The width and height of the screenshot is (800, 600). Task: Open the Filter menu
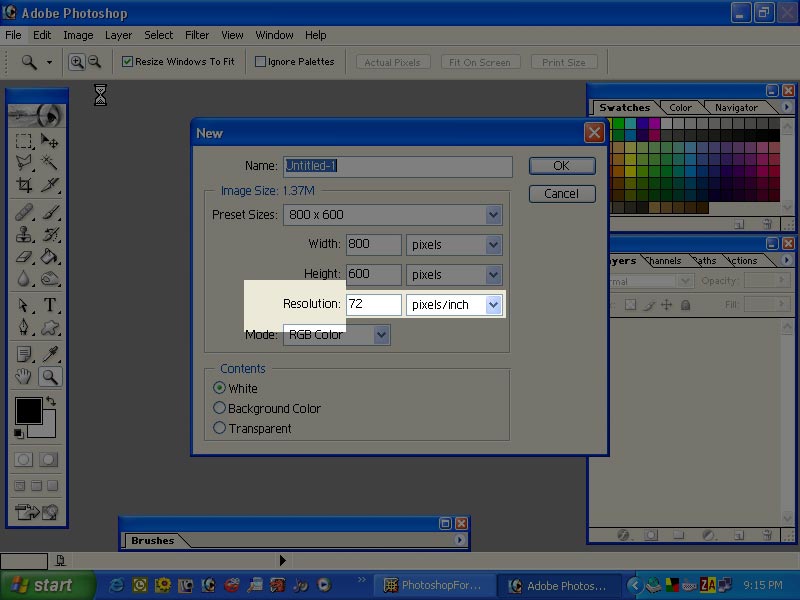tap(197, 35)
